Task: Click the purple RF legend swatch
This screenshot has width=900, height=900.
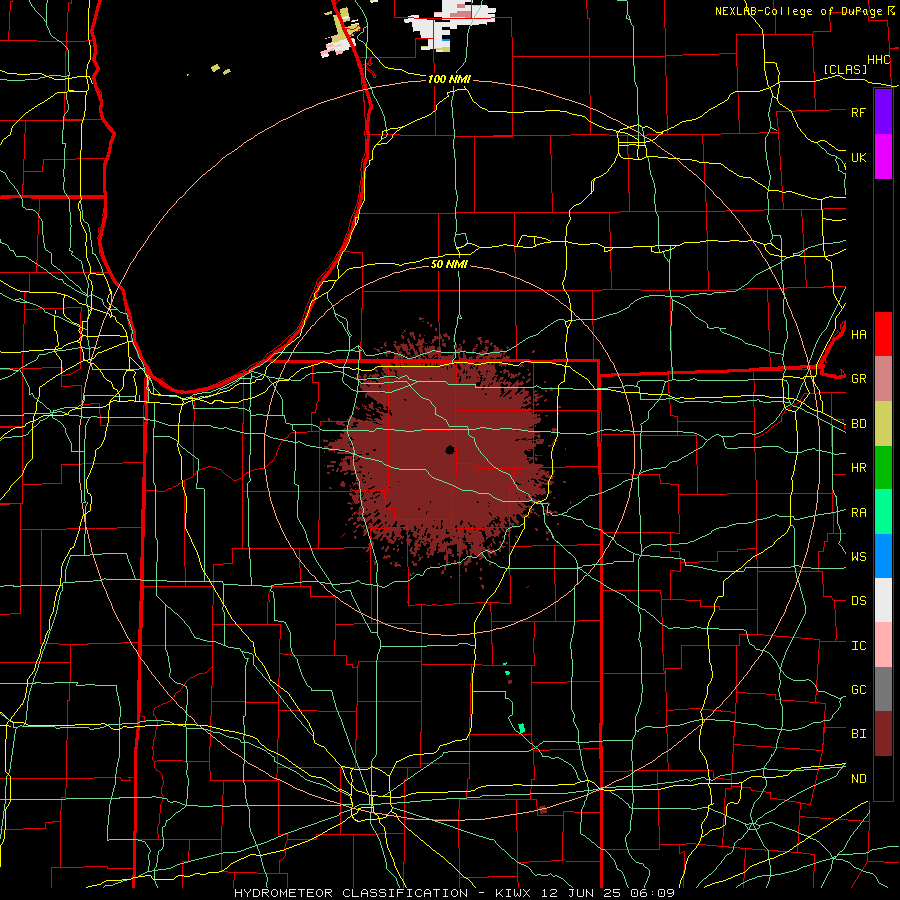Action: pyautogui.click(x=883, y=111)
